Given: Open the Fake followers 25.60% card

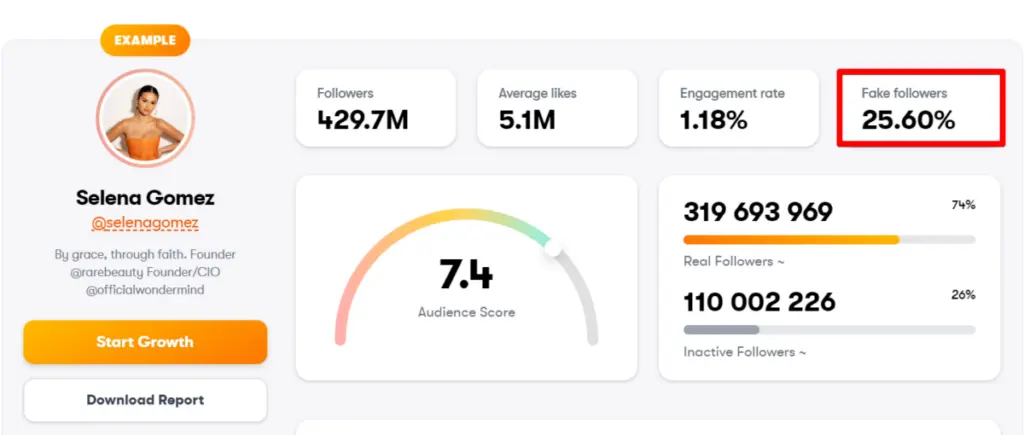Looking at the screenshot, I should (920, 108).
